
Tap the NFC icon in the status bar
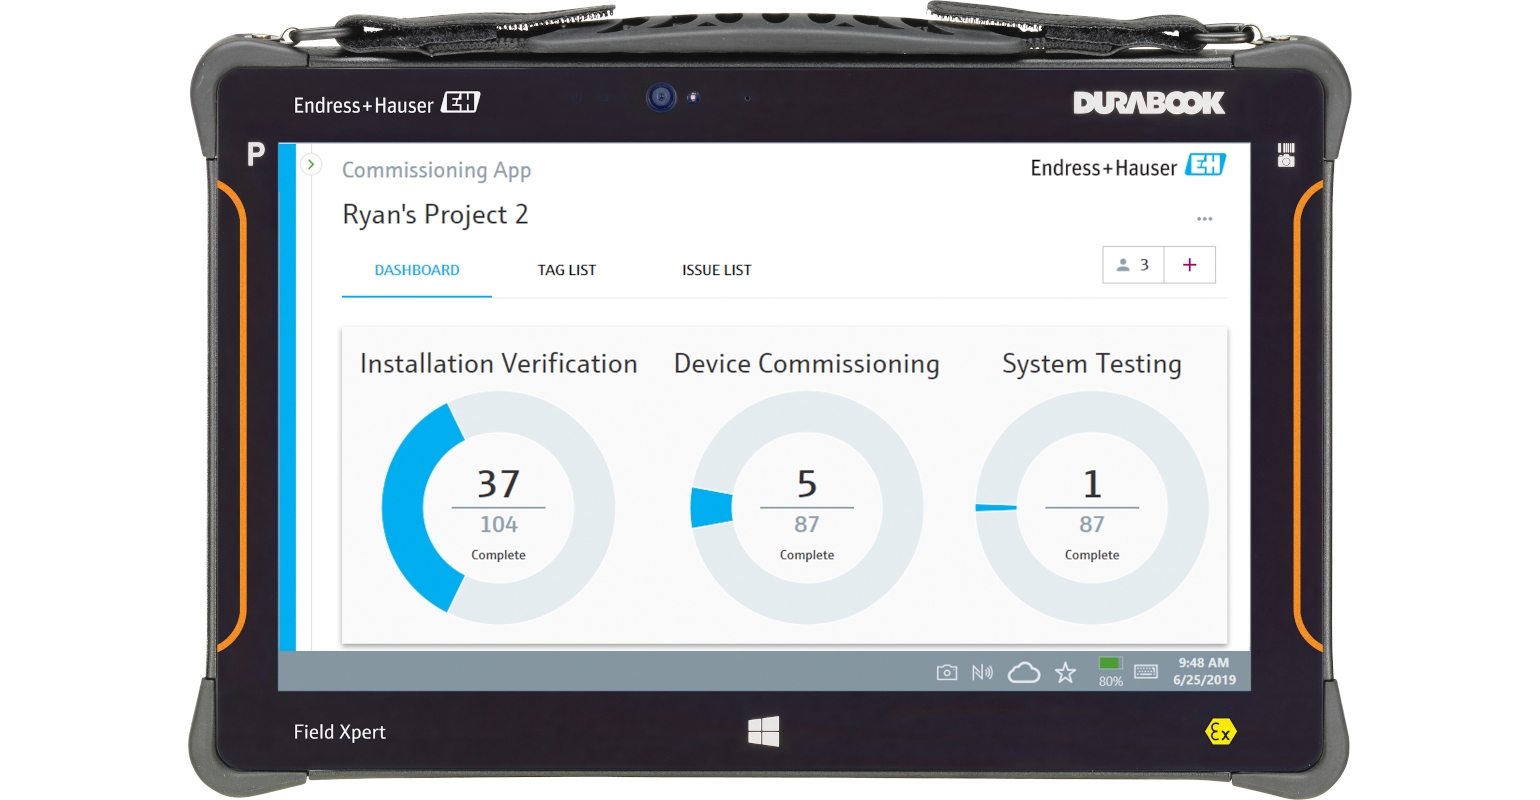pyautogui.click(x=982, y=673)
